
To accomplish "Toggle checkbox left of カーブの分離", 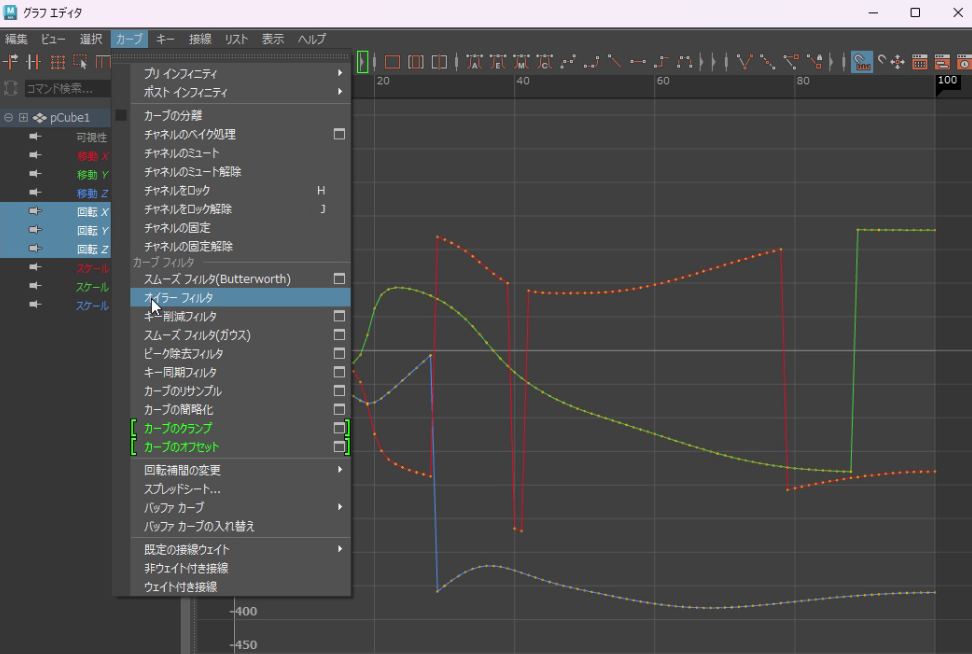I will click(121, 115).
